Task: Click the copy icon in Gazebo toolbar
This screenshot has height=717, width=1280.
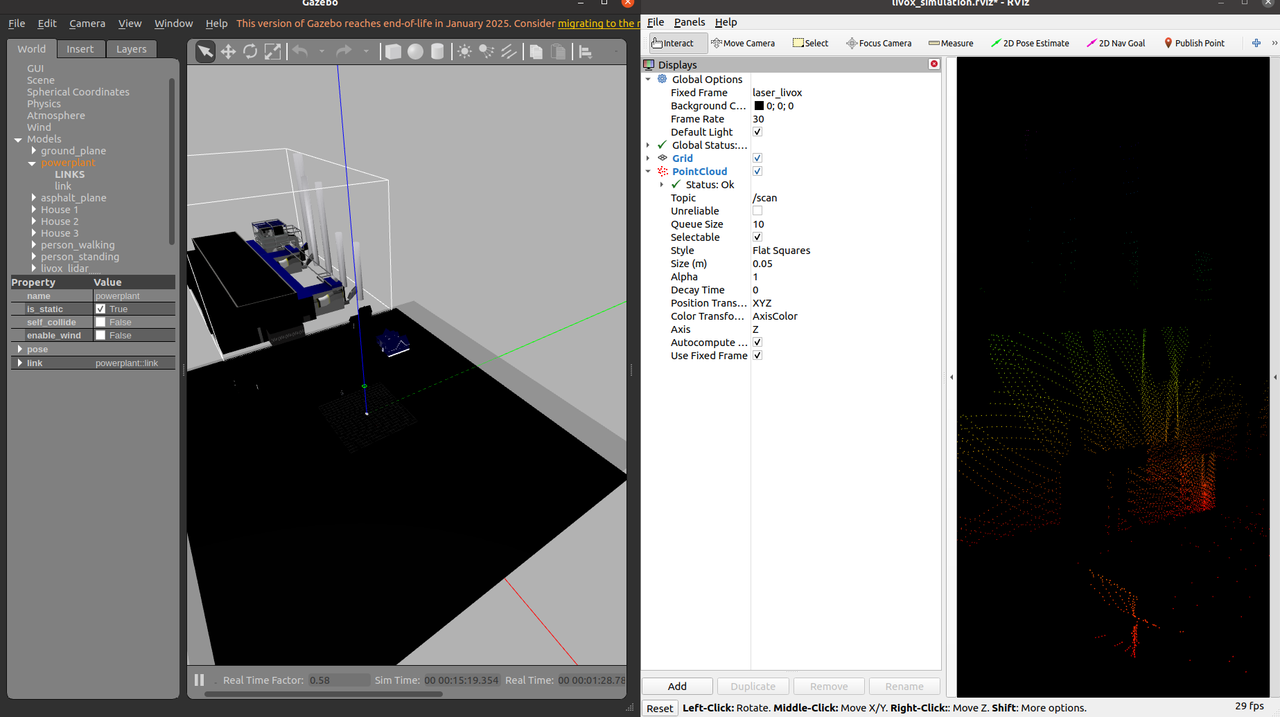Action: point(537,51)
